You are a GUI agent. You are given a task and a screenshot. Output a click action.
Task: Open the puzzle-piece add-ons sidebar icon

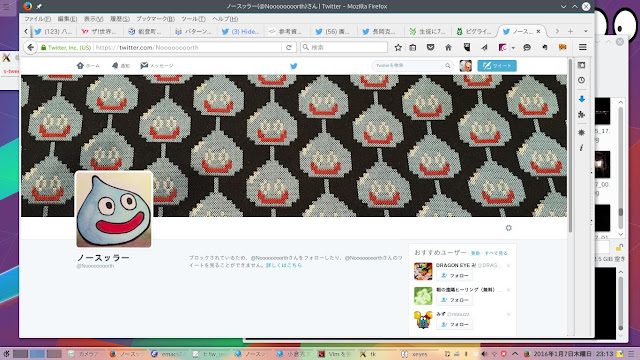(582, 115)
